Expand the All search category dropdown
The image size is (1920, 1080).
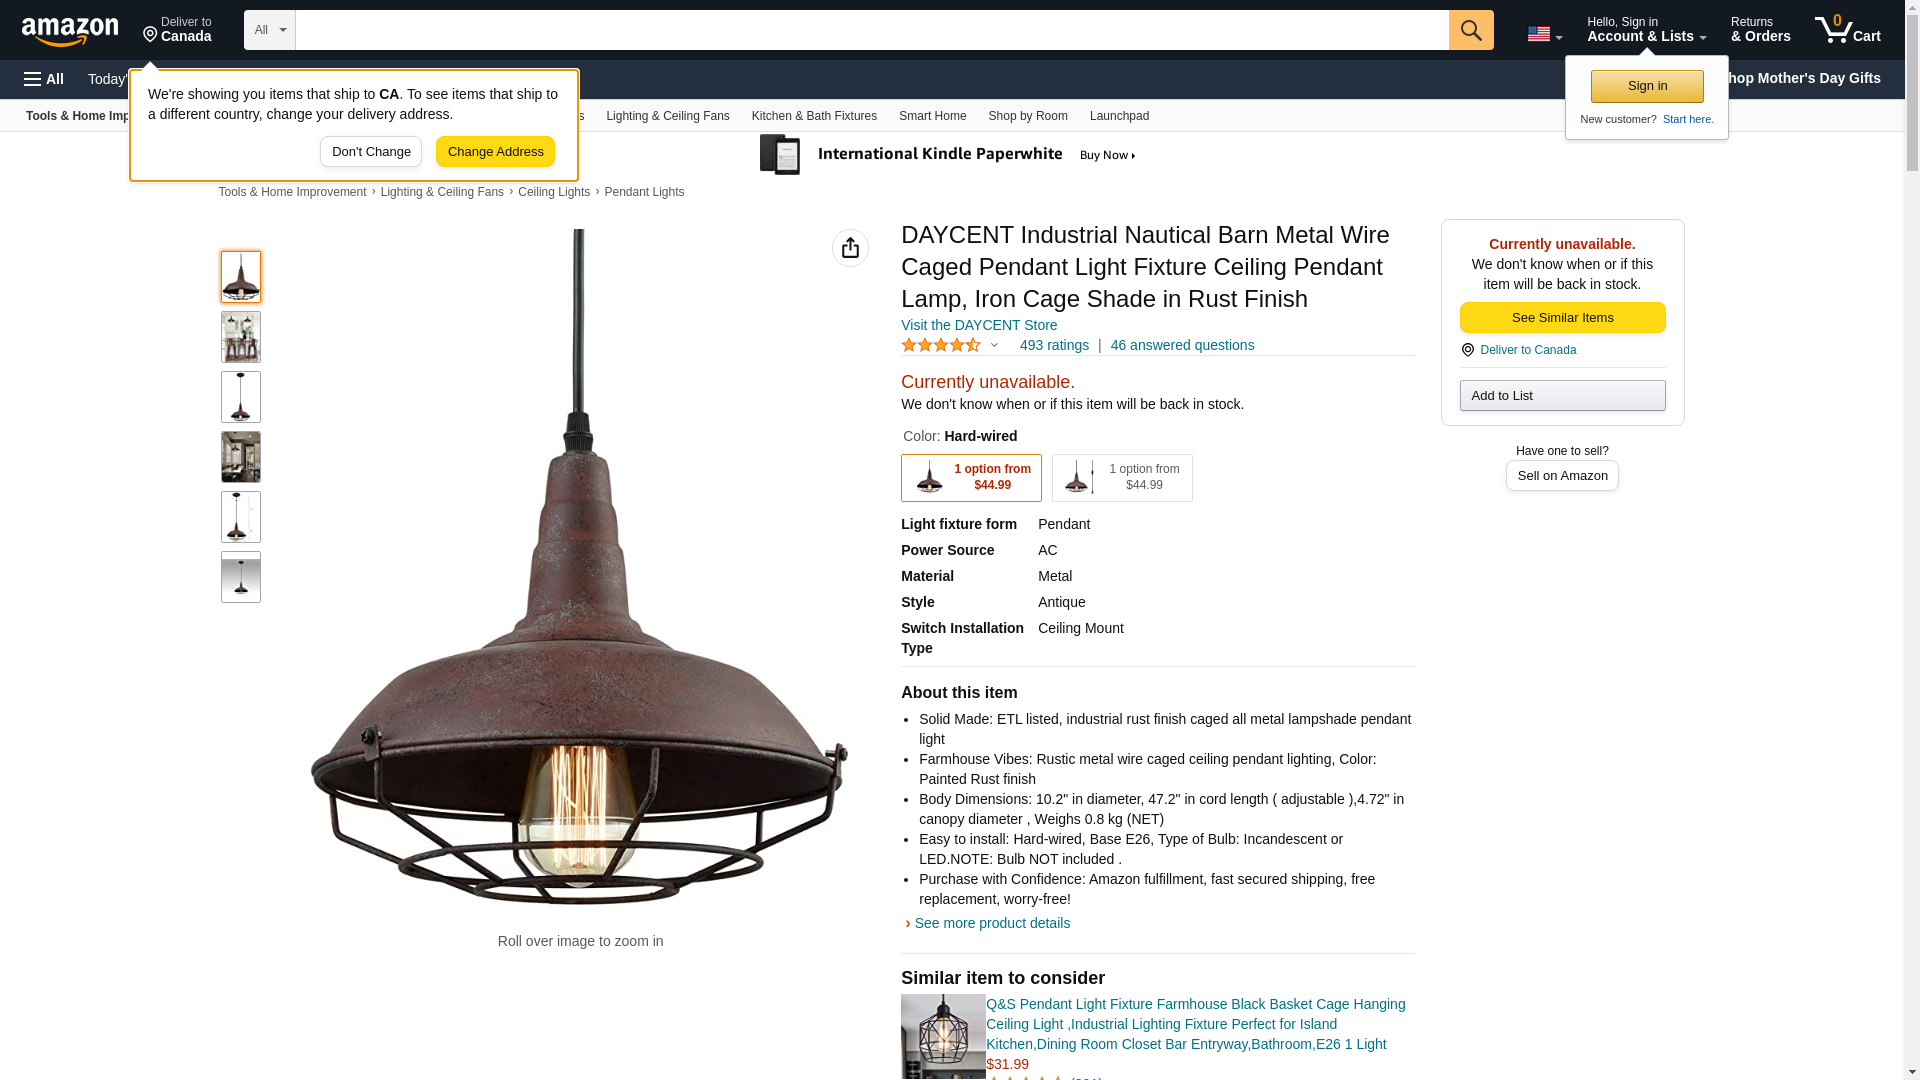click(x=270, y=30)
